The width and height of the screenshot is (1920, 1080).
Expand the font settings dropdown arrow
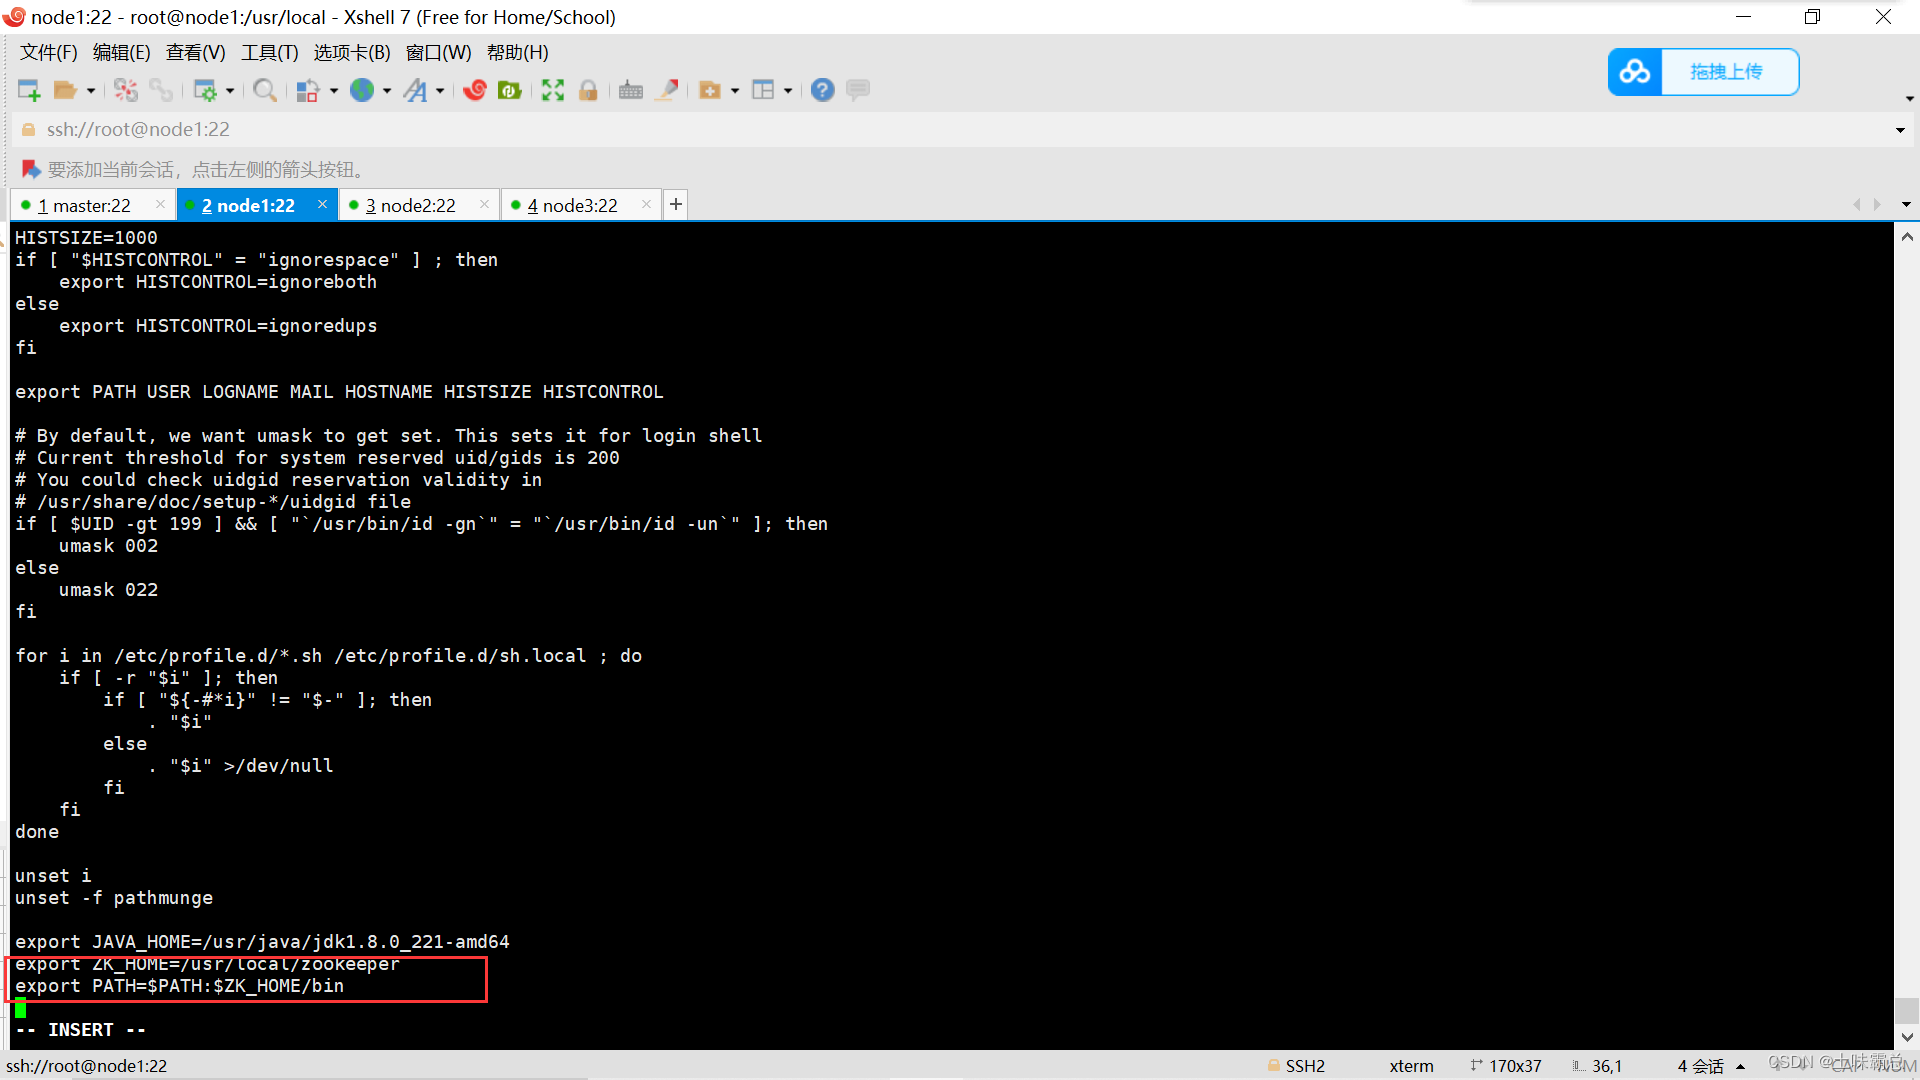[440, 91]
